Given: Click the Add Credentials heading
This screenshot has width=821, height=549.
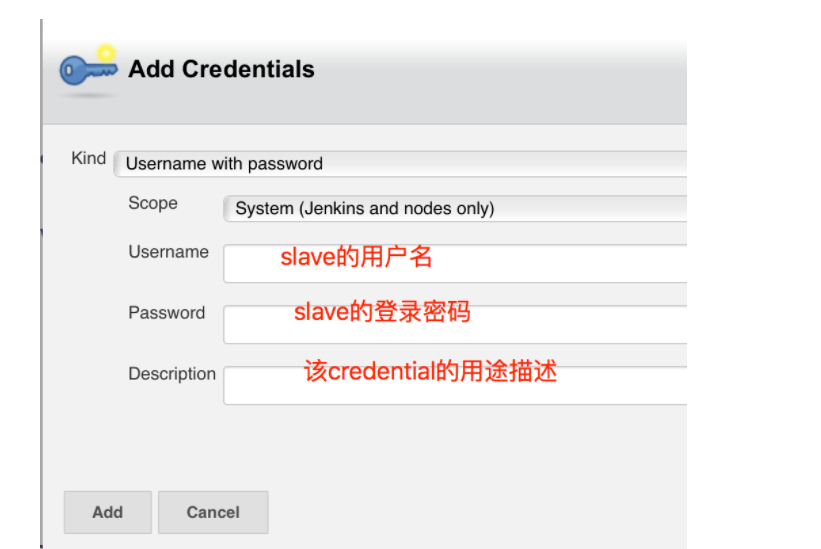Looking at the screenshot, I should [221, 69].
